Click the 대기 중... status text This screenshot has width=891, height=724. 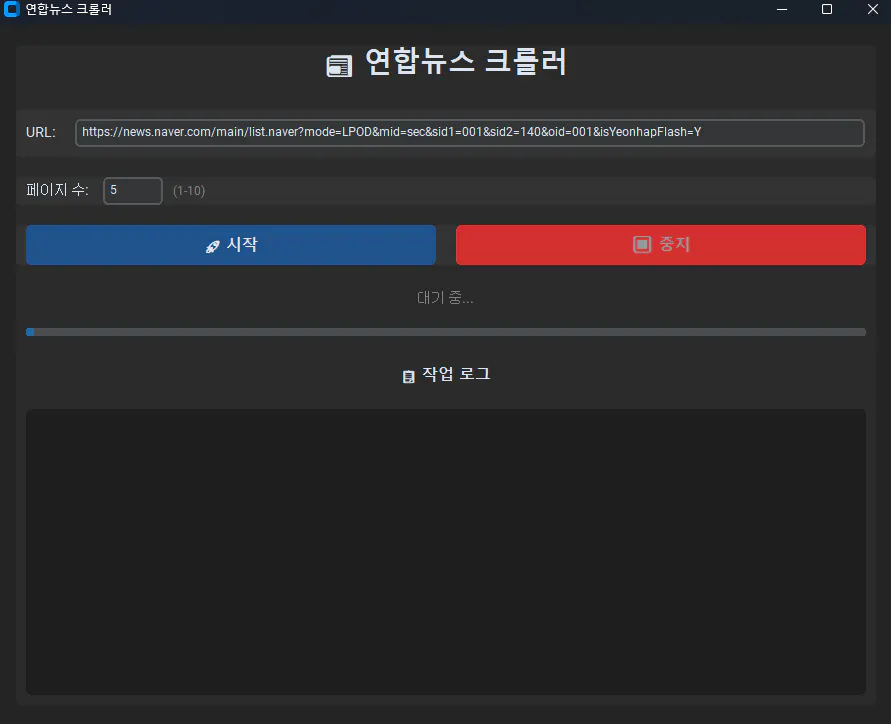pyautogui.click(x=446, y=297)
